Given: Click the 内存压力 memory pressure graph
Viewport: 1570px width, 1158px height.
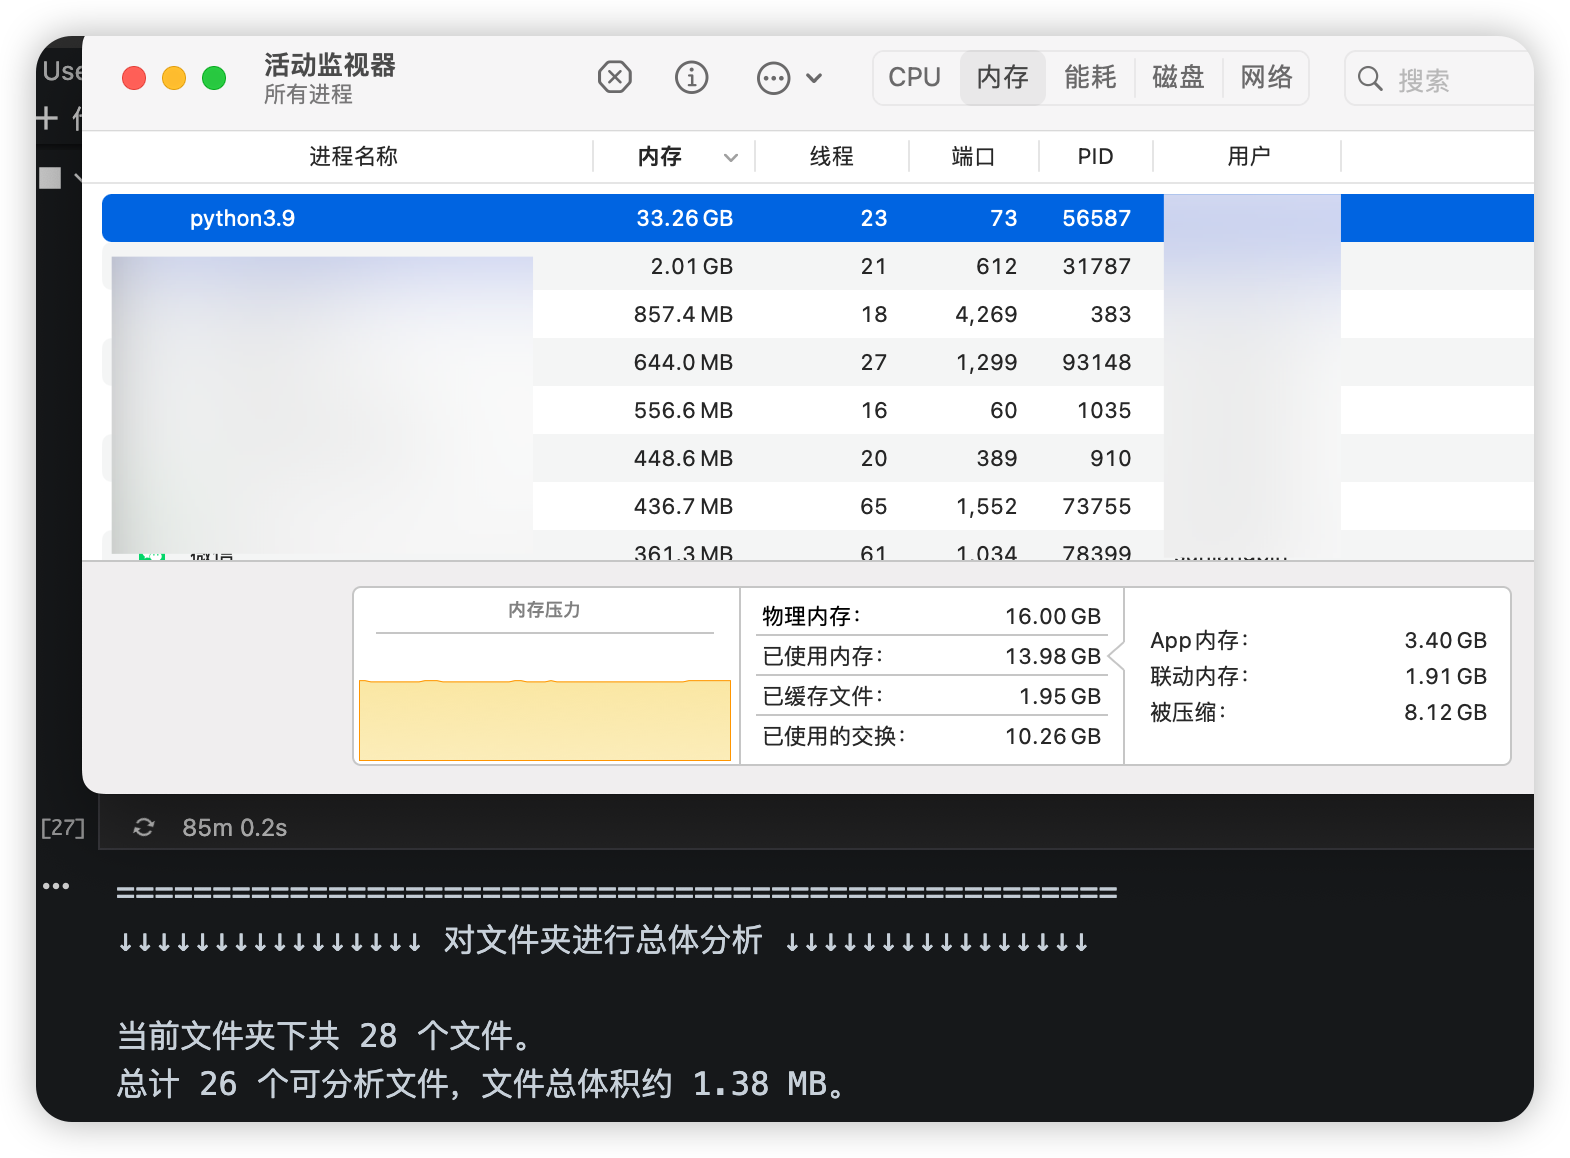Looking at the screenshot, I should [545, 720].
